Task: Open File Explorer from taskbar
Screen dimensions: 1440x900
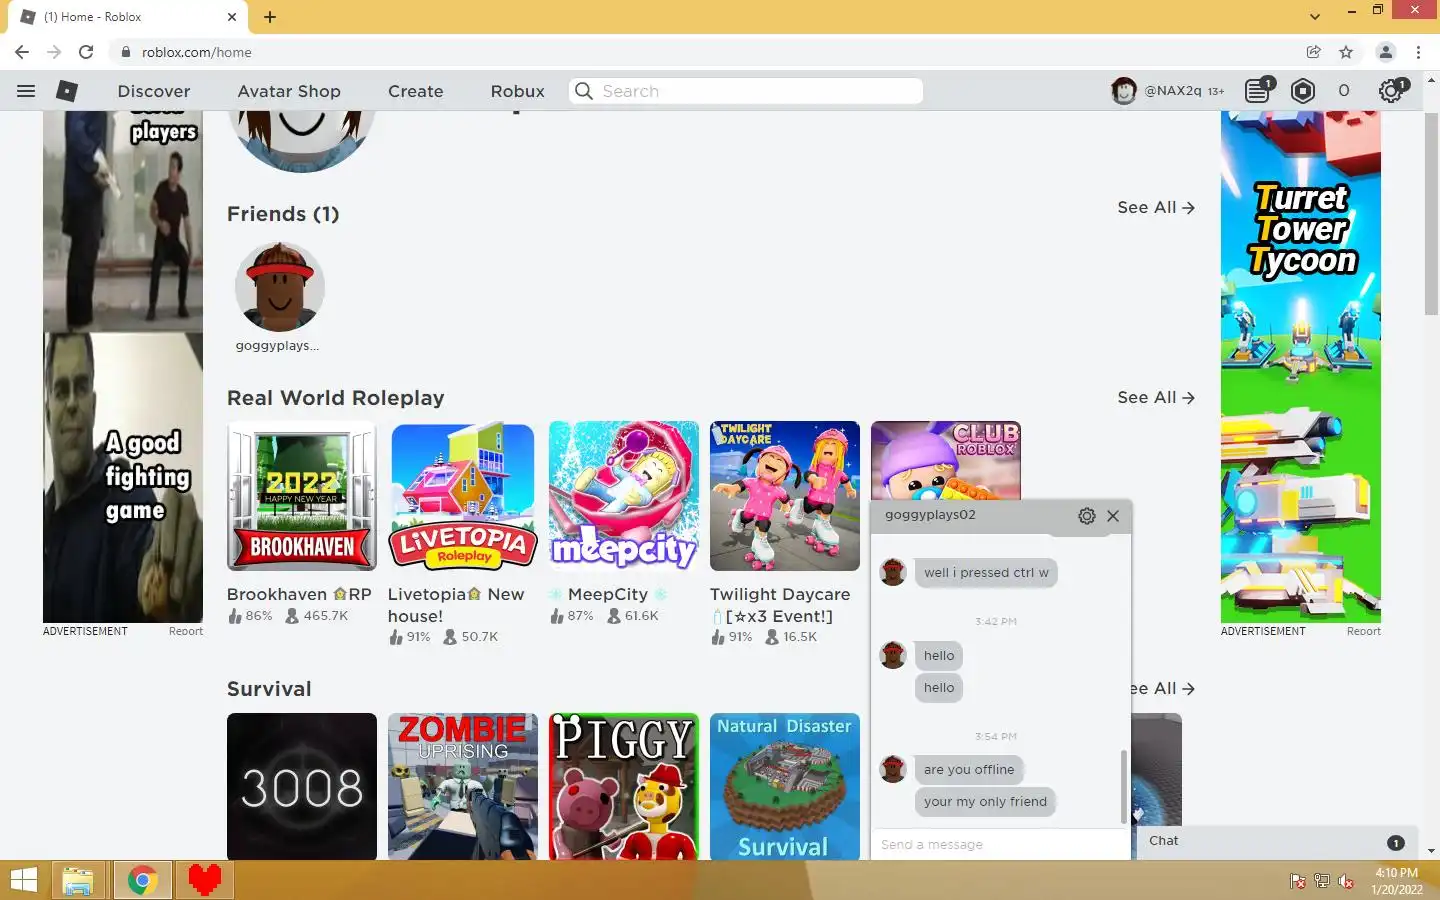Action: (x=77, y=881)
